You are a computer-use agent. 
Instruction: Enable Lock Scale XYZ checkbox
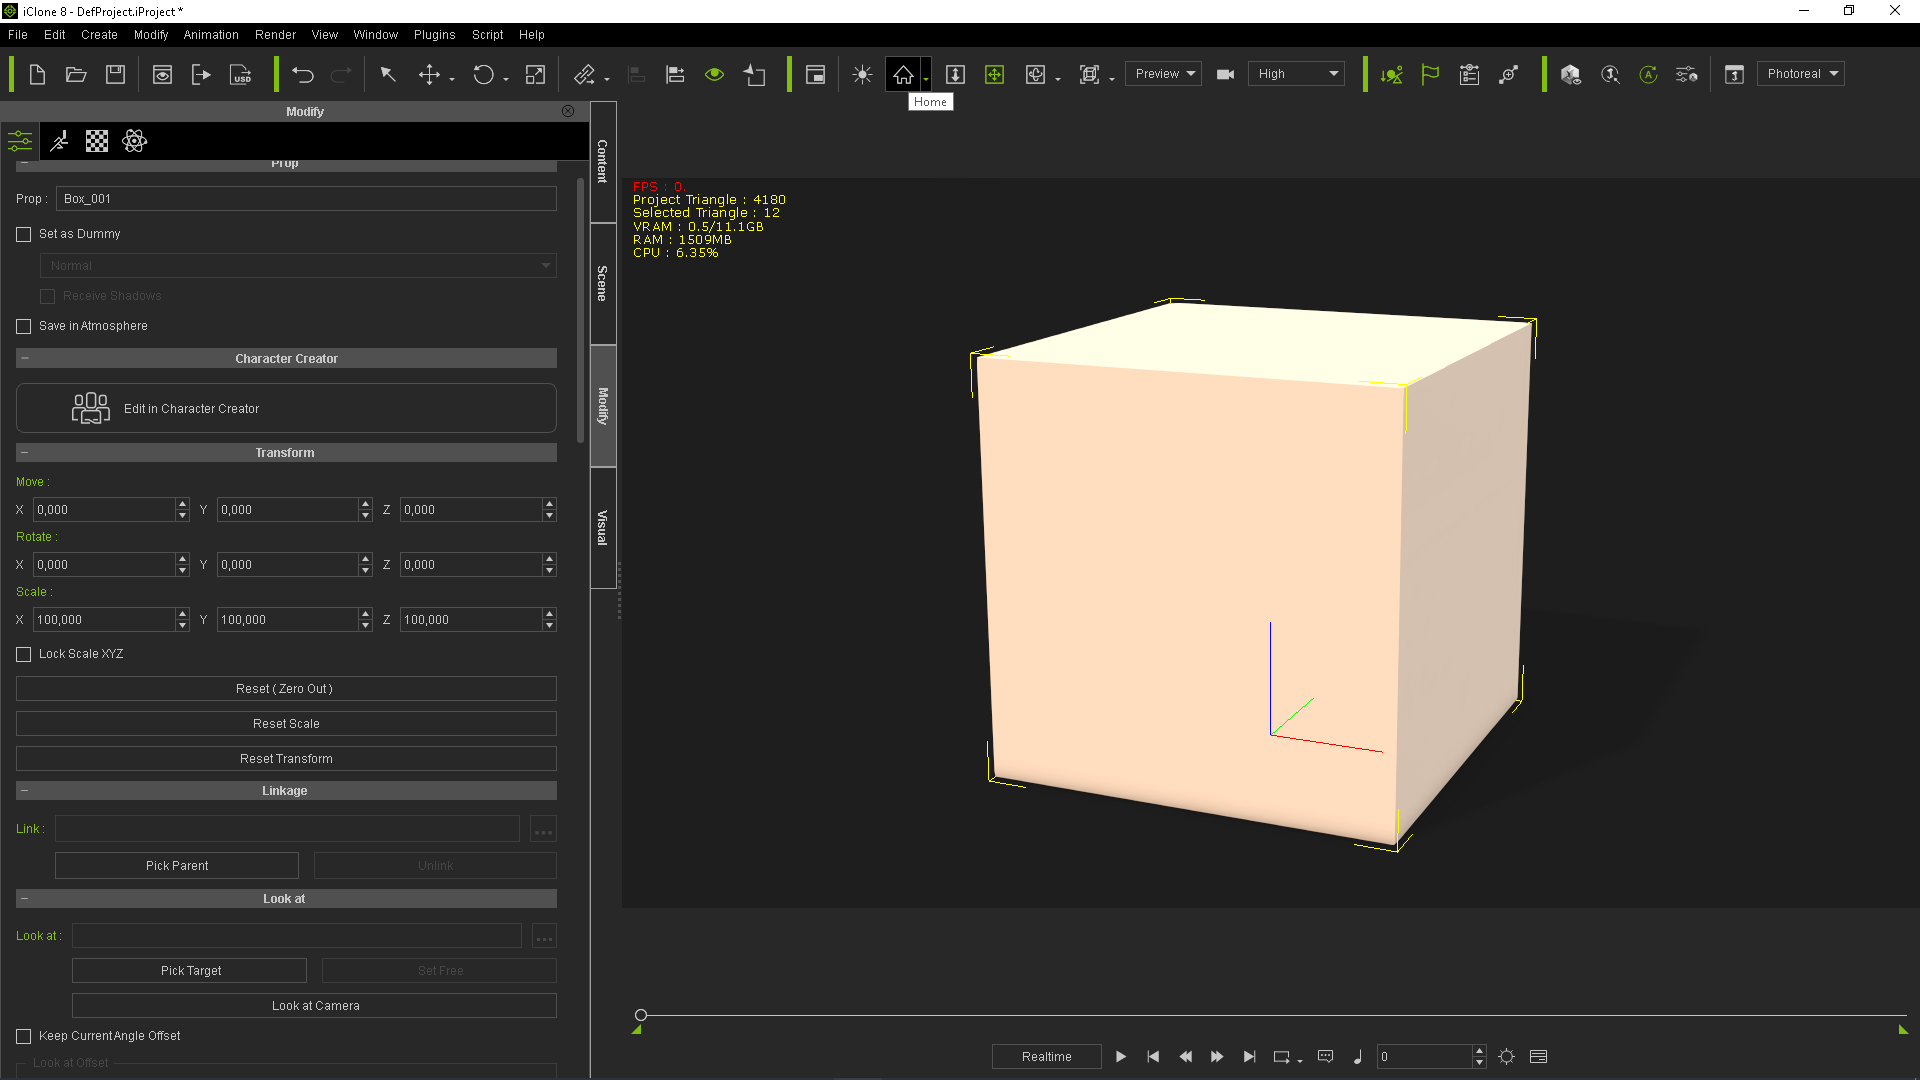24,653
